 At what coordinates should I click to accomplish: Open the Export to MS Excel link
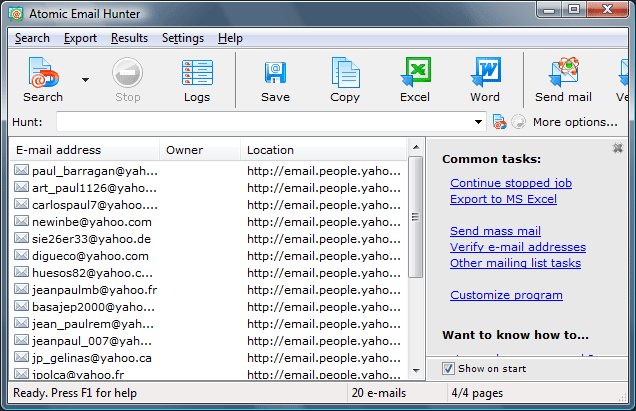(503, 199)
